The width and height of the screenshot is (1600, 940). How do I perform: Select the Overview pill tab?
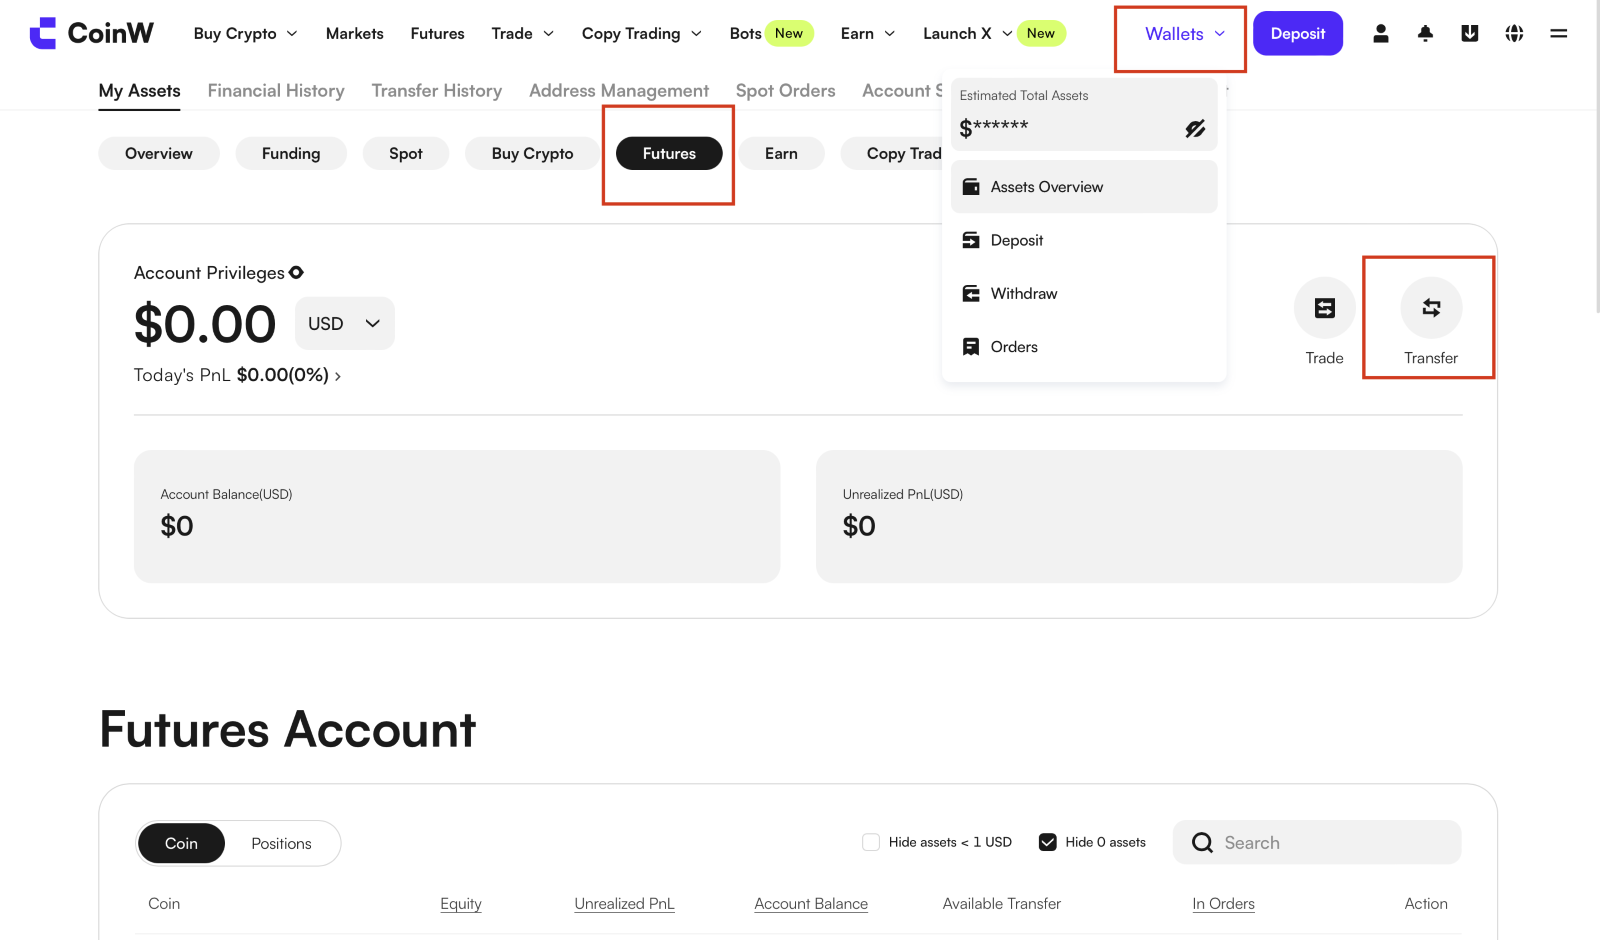[x=159, y=153]
